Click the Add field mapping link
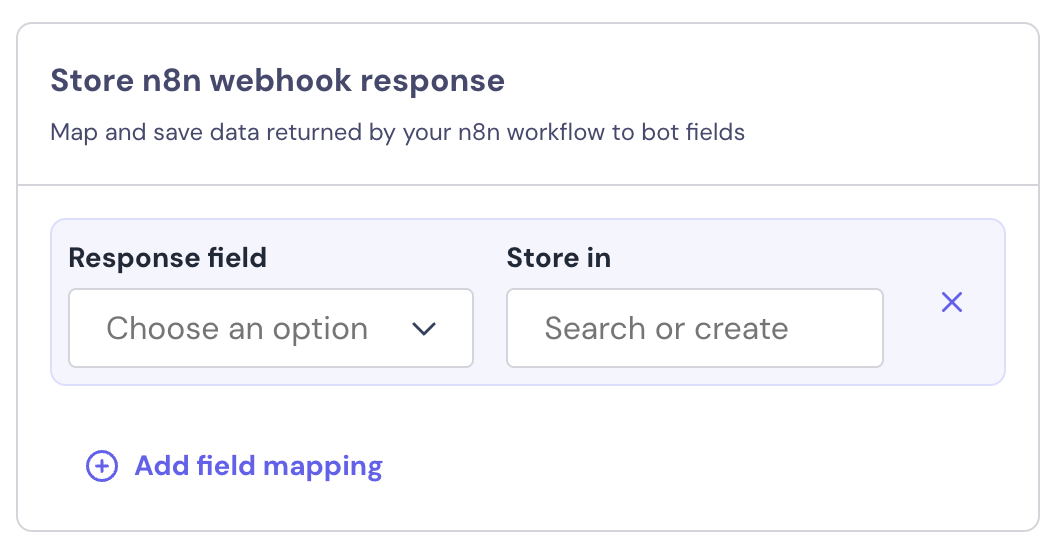The image size is (1062, 550). (258, 466)
